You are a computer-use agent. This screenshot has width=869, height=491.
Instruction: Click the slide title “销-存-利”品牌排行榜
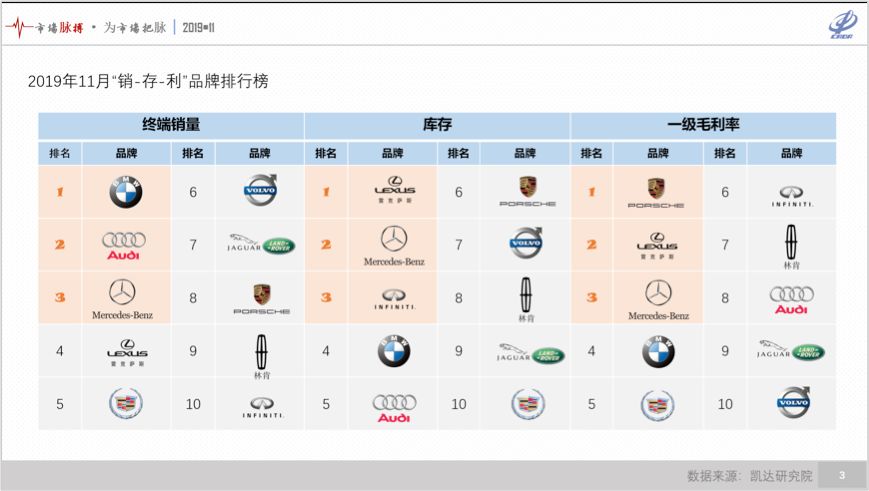point(148,81)
